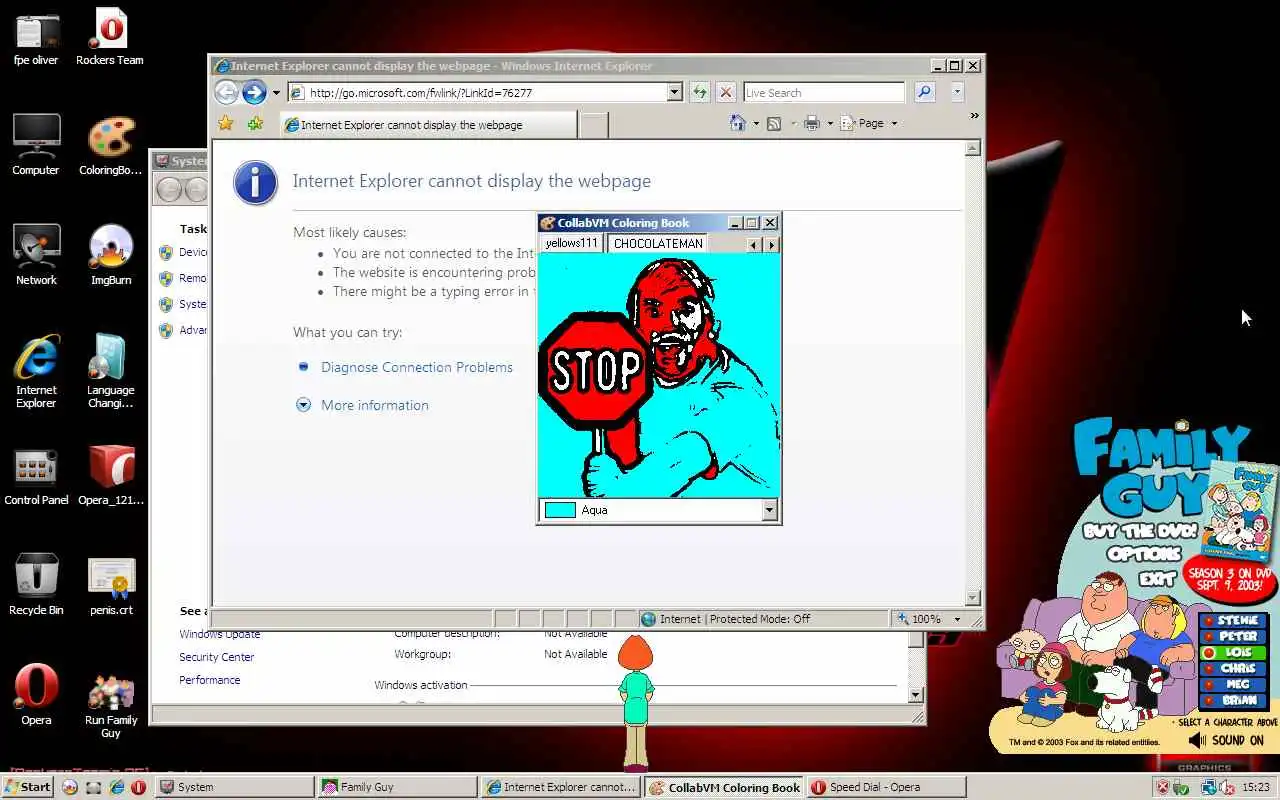This screenshot has width=1280, height=800.
Task: Click the Aqua color swatch in the combo box
Action: 560,510
